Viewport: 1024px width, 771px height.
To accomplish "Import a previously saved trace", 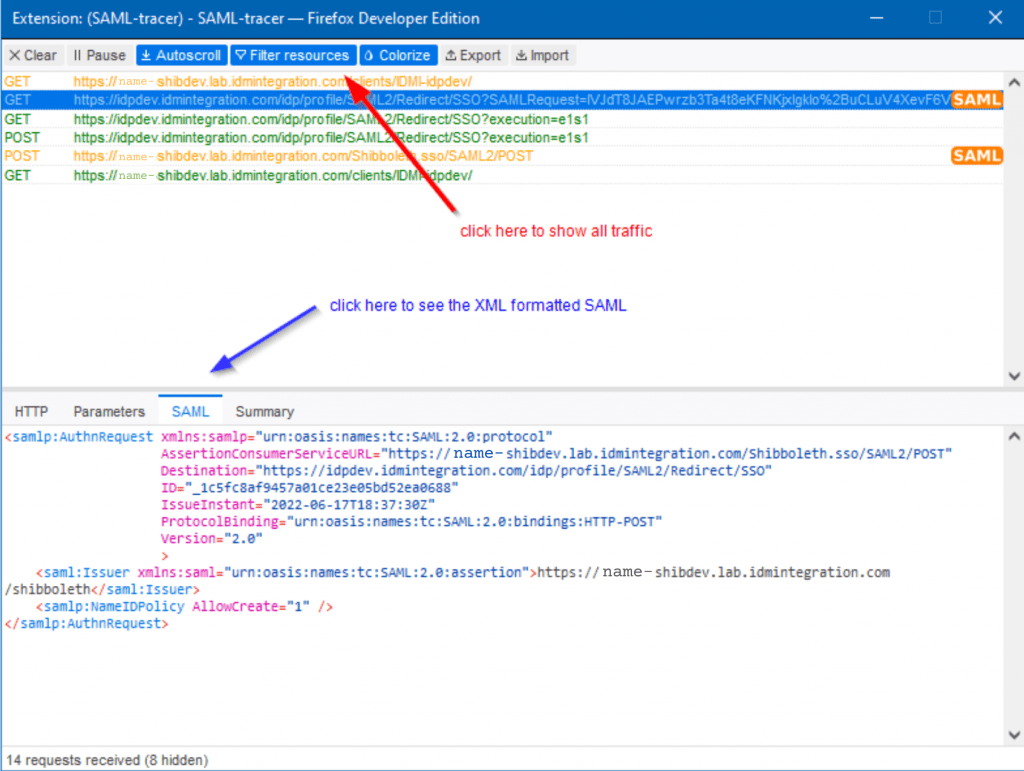I will 541,55.
